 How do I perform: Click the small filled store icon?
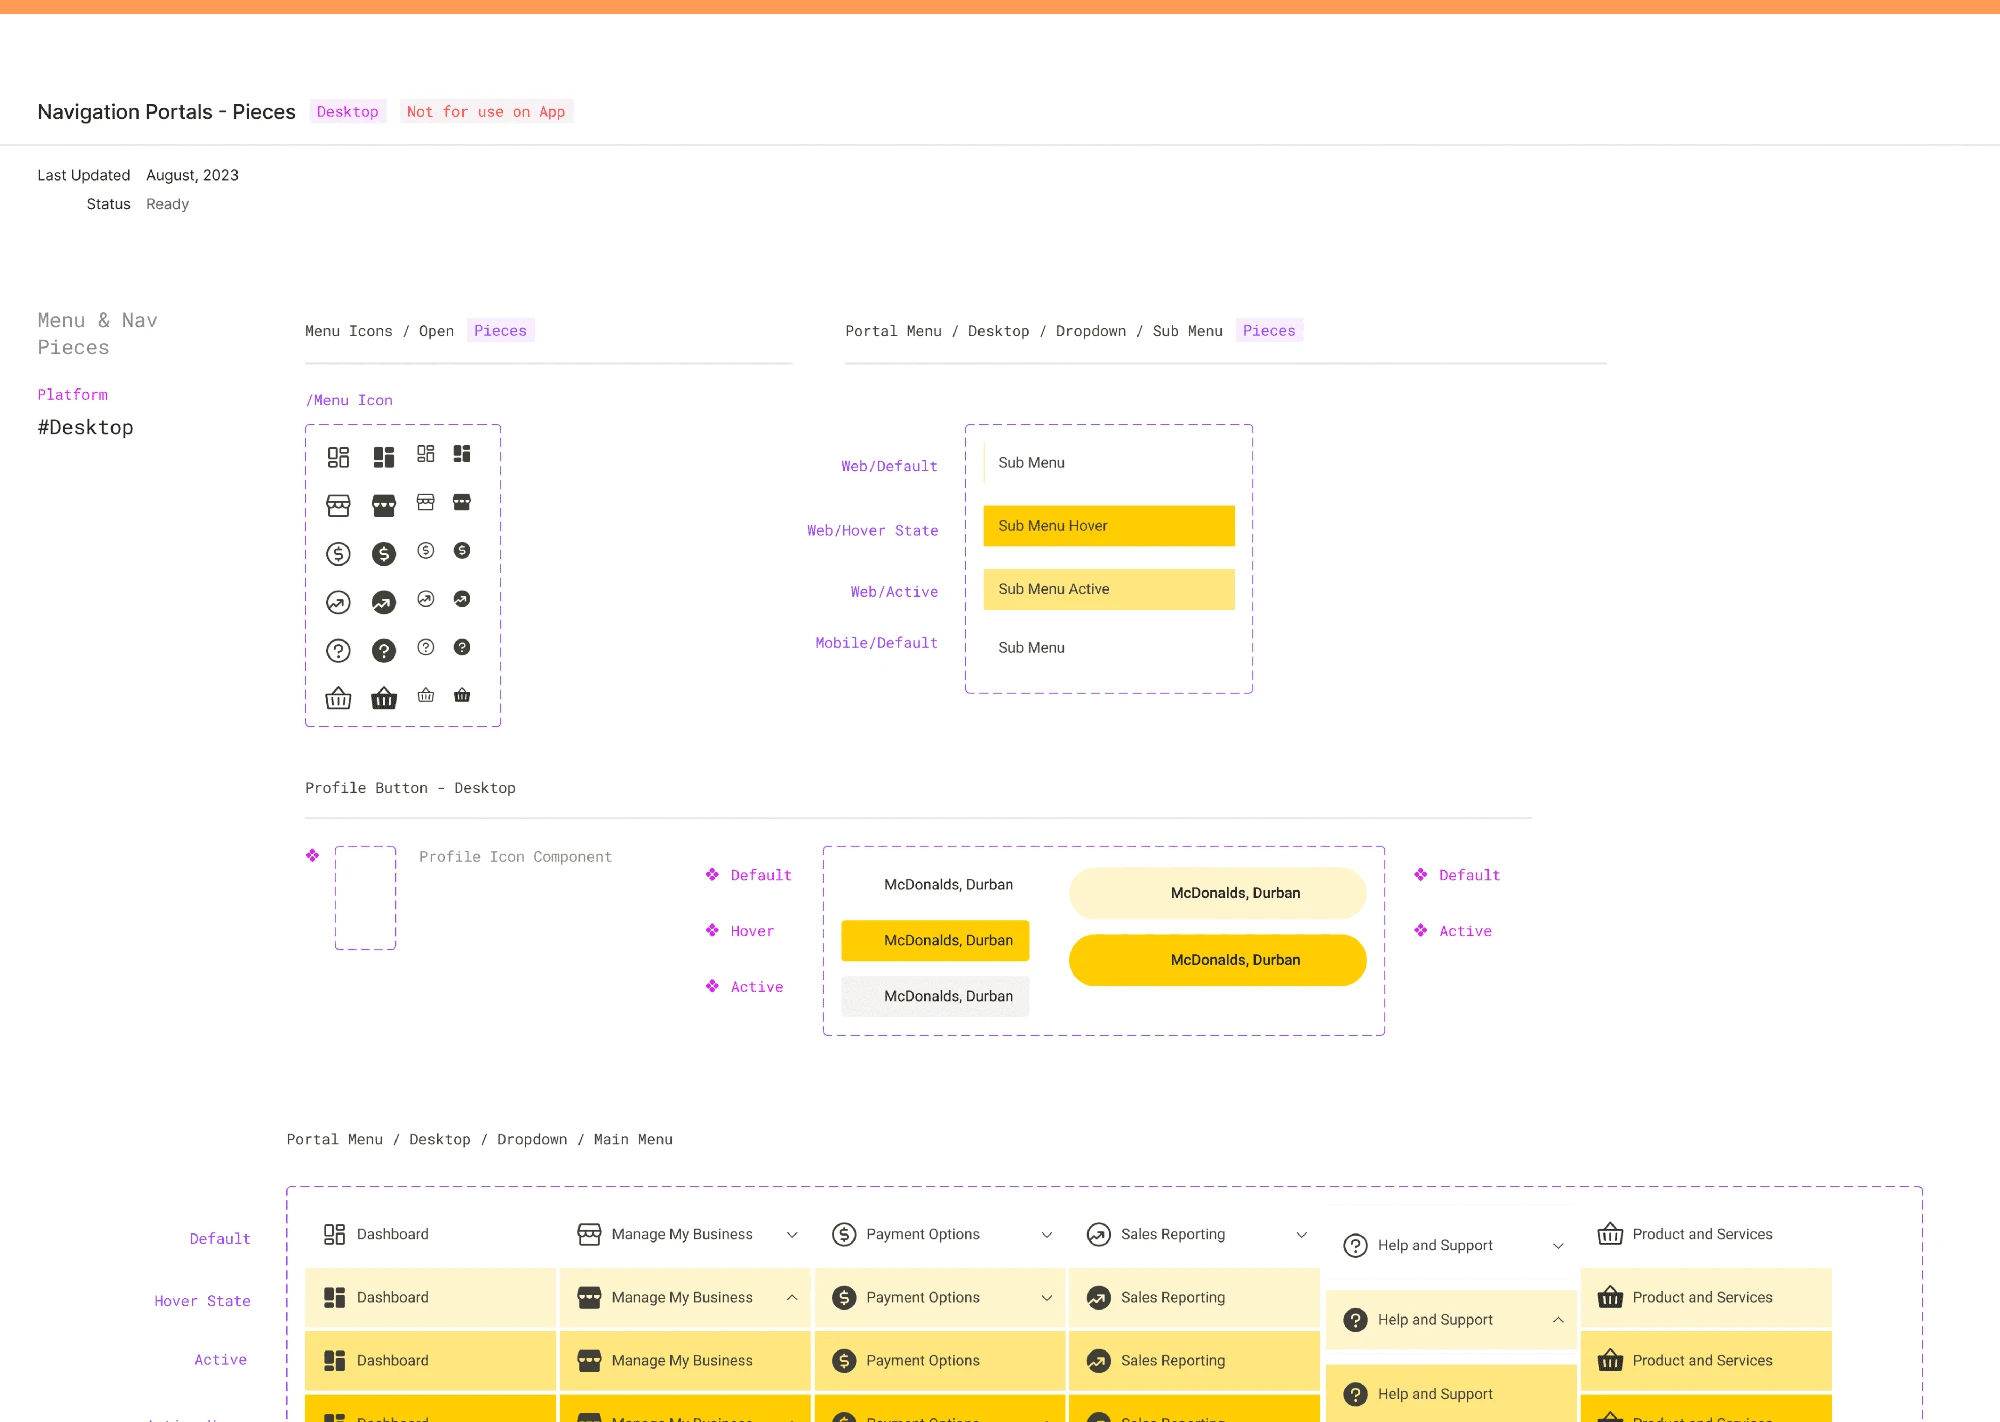(x=462, y=501)
